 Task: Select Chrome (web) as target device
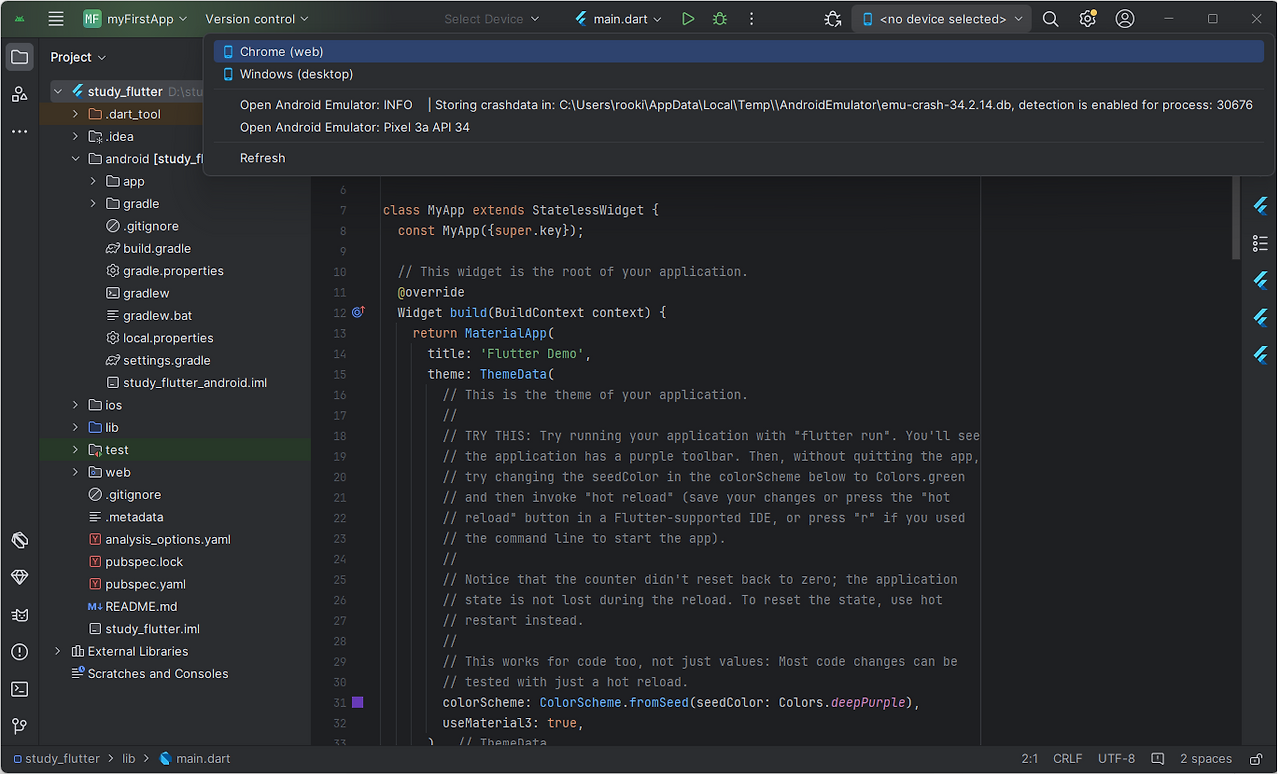pyautogui.click(x=281, y=51)
